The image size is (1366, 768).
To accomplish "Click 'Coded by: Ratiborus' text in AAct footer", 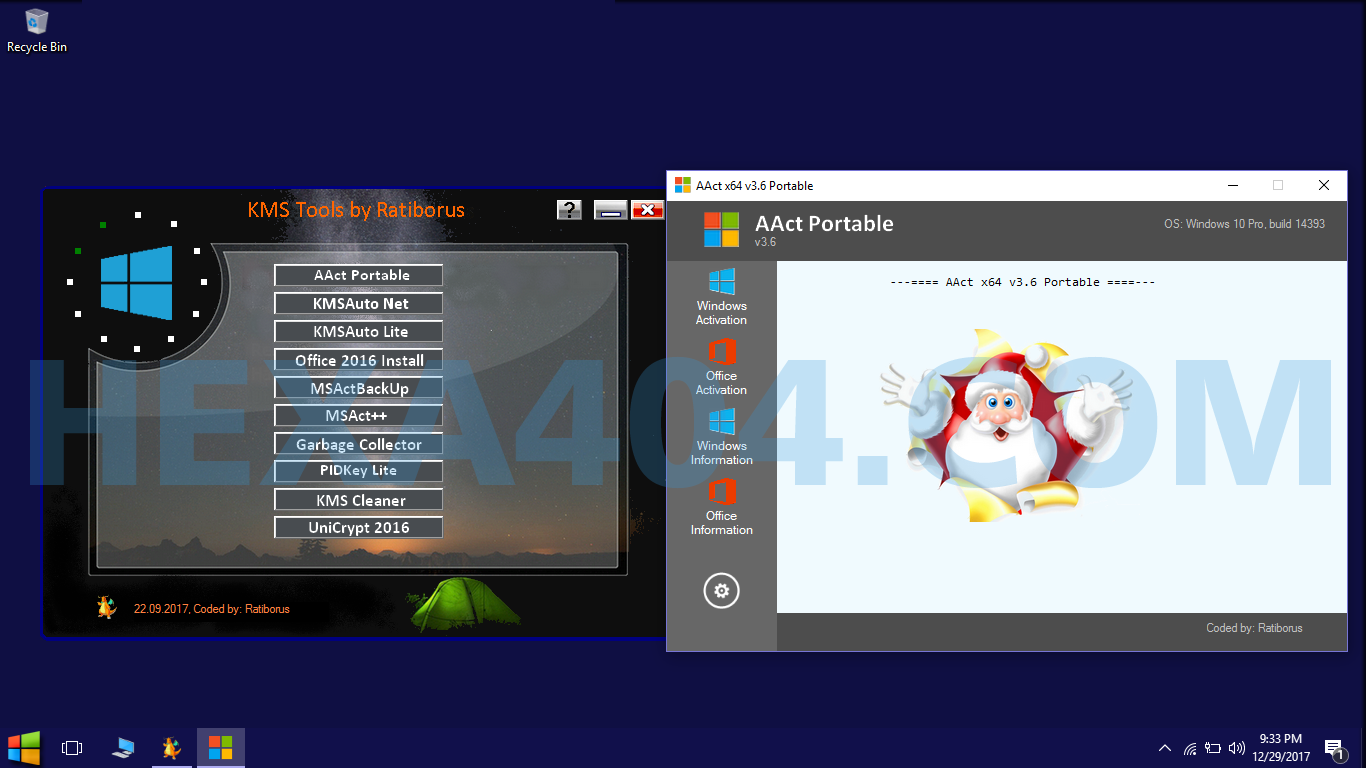I will tap(1254, 628).
